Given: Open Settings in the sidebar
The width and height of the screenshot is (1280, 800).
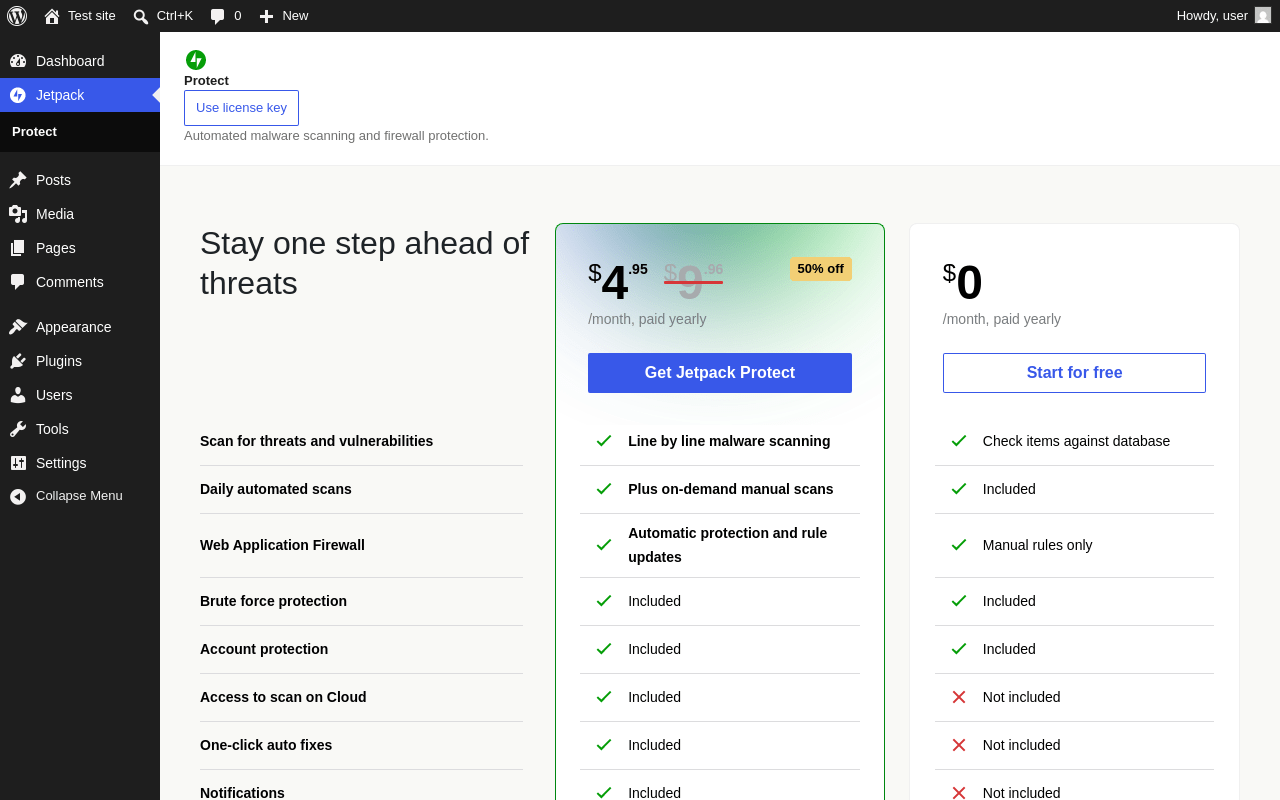Looking at the screenshot, I should point(80,463).
